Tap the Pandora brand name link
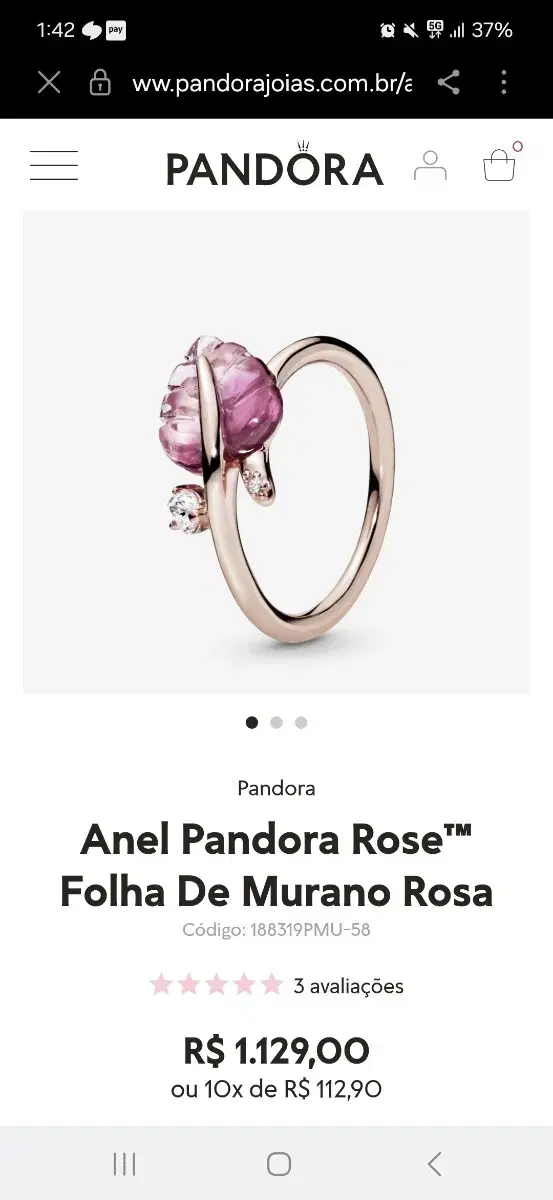 point(276,788)
